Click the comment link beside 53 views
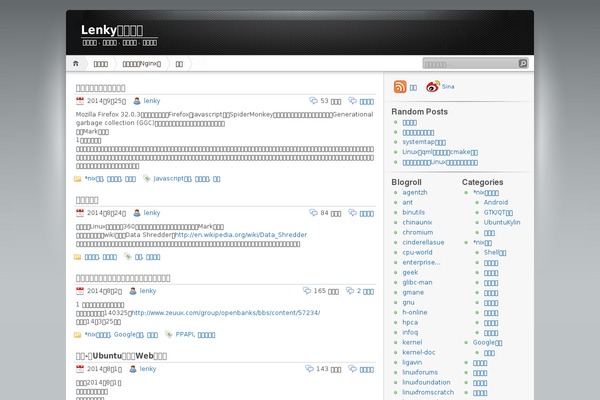Screen dimensions: 600x400 coord(366,101)
